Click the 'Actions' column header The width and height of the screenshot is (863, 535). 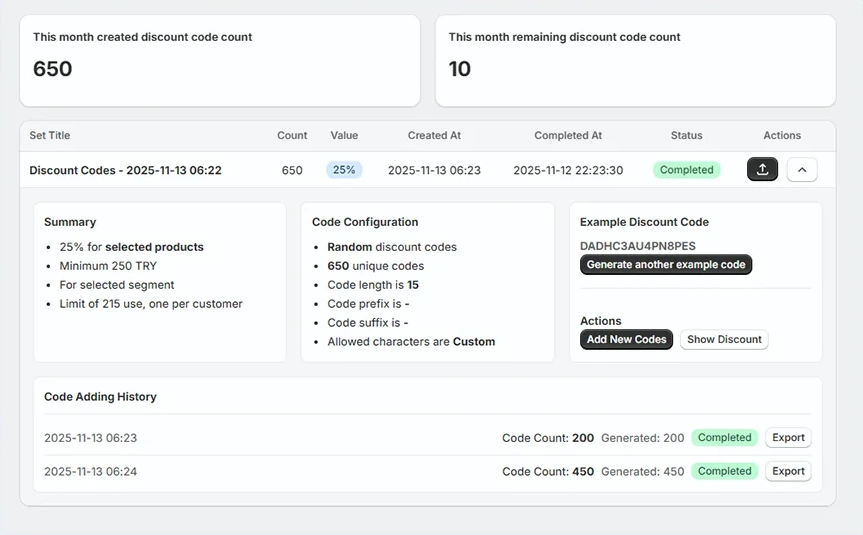pos(782,135)
